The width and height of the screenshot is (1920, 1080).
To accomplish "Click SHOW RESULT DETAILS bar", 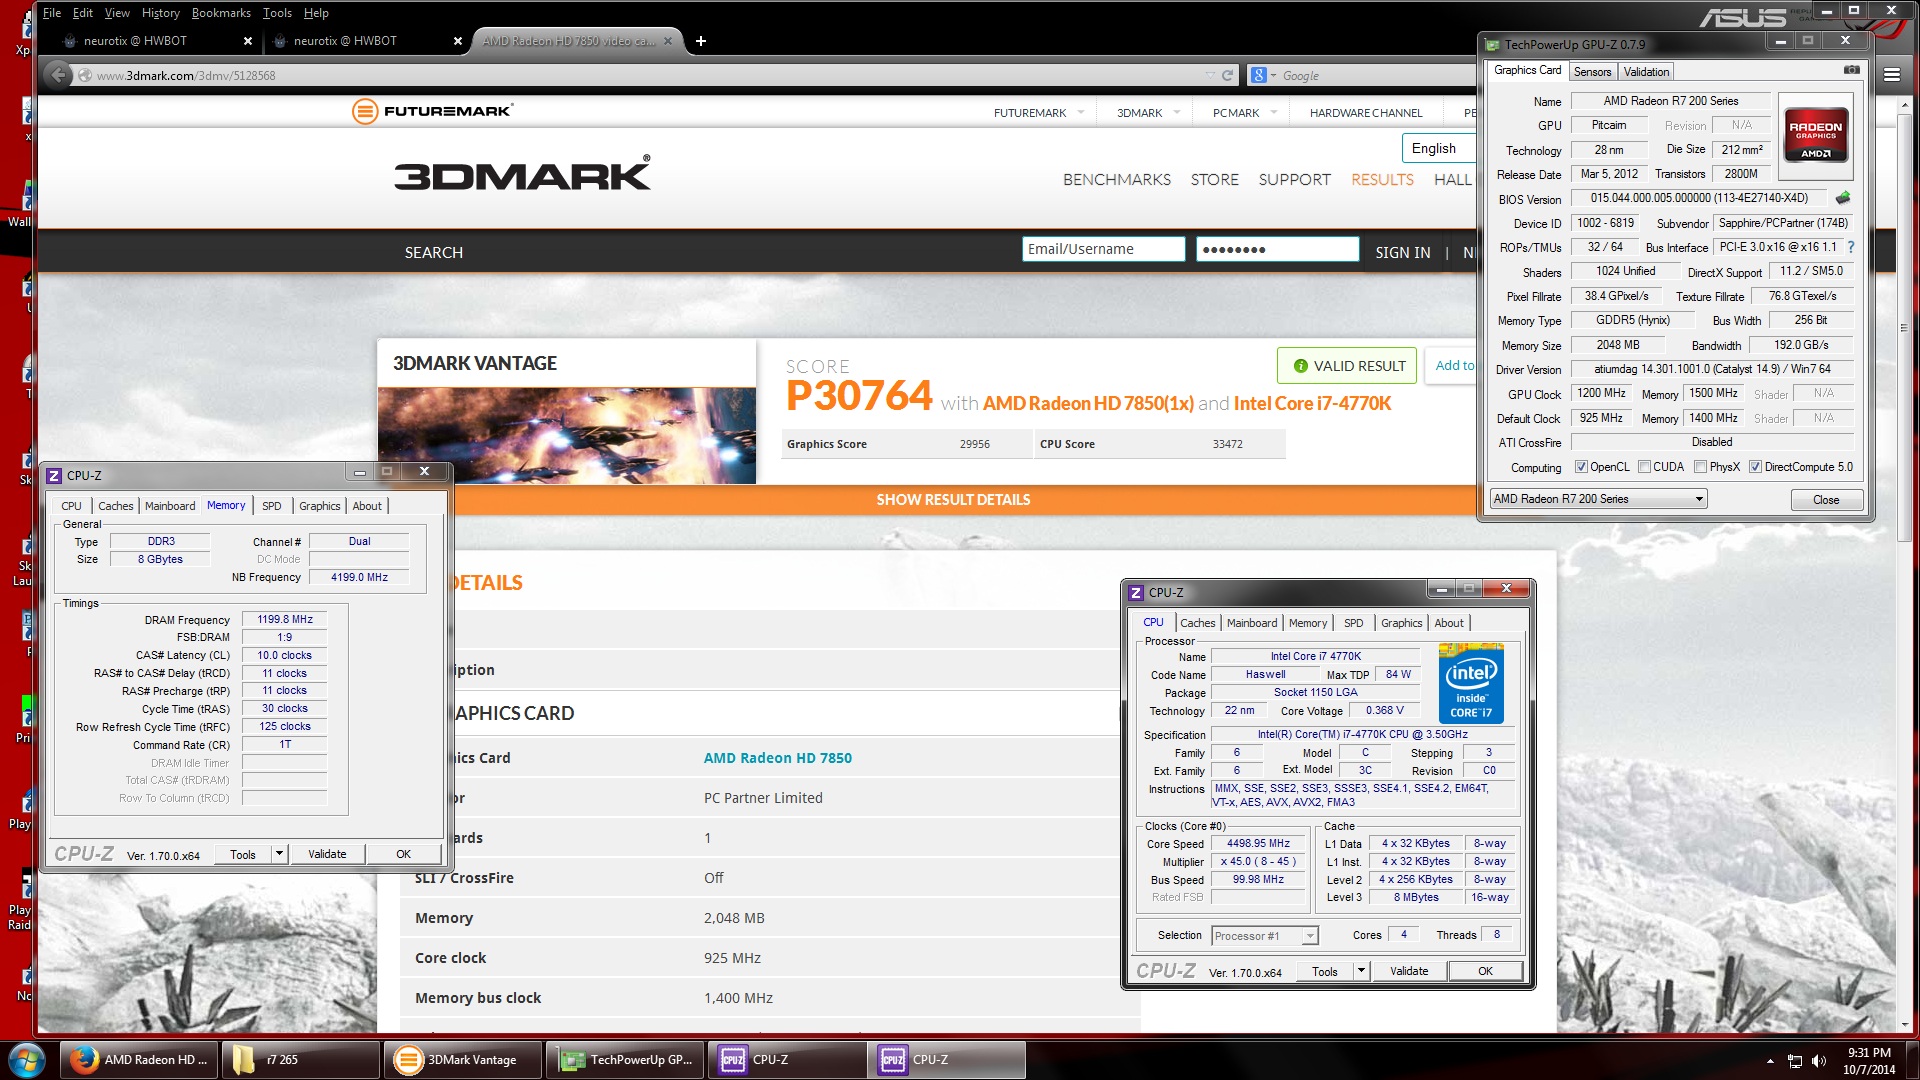I will tap(952, 500).
